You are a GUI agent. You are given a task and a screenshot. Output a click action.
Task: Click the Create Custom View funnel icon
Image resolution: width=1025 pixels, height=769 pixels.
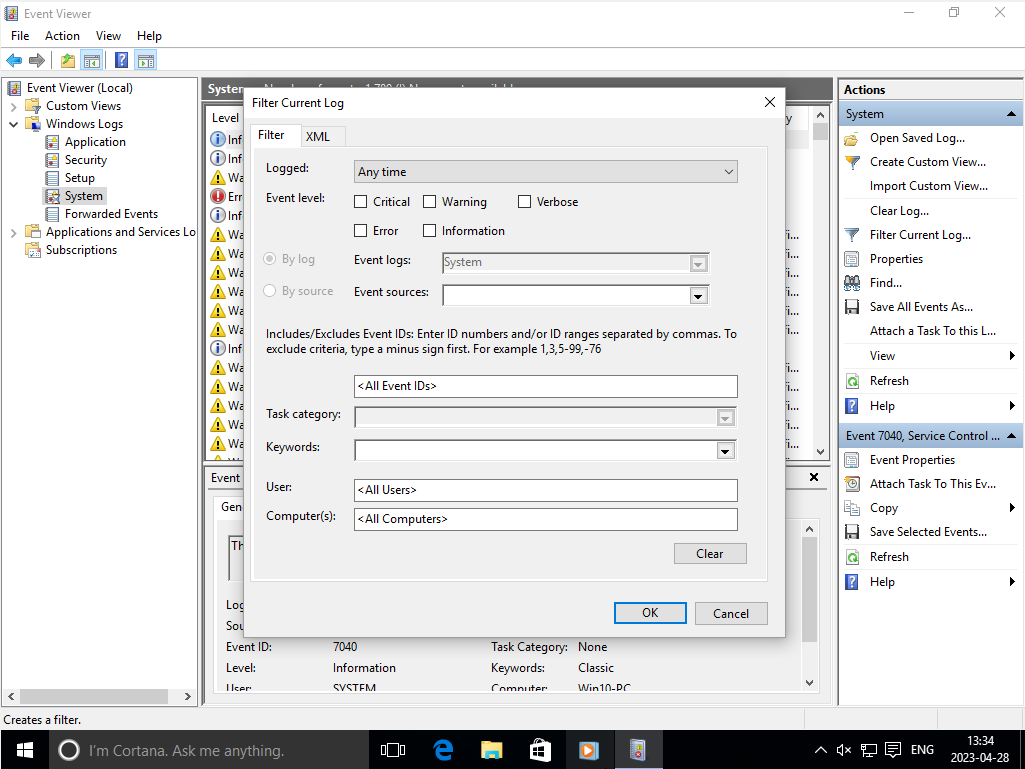pos(852,162)
